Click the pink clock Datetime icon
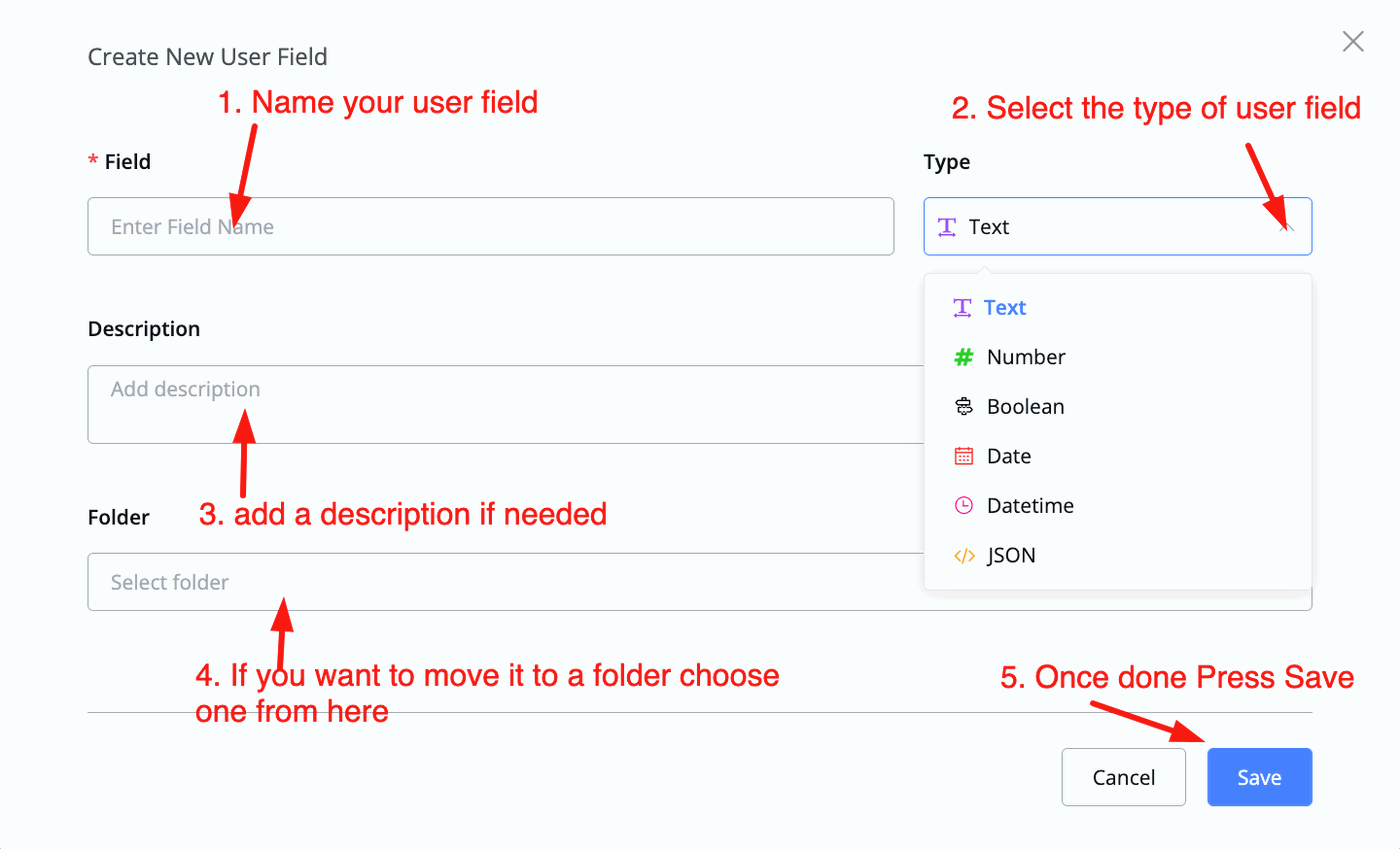 click(x=963, y=506)
